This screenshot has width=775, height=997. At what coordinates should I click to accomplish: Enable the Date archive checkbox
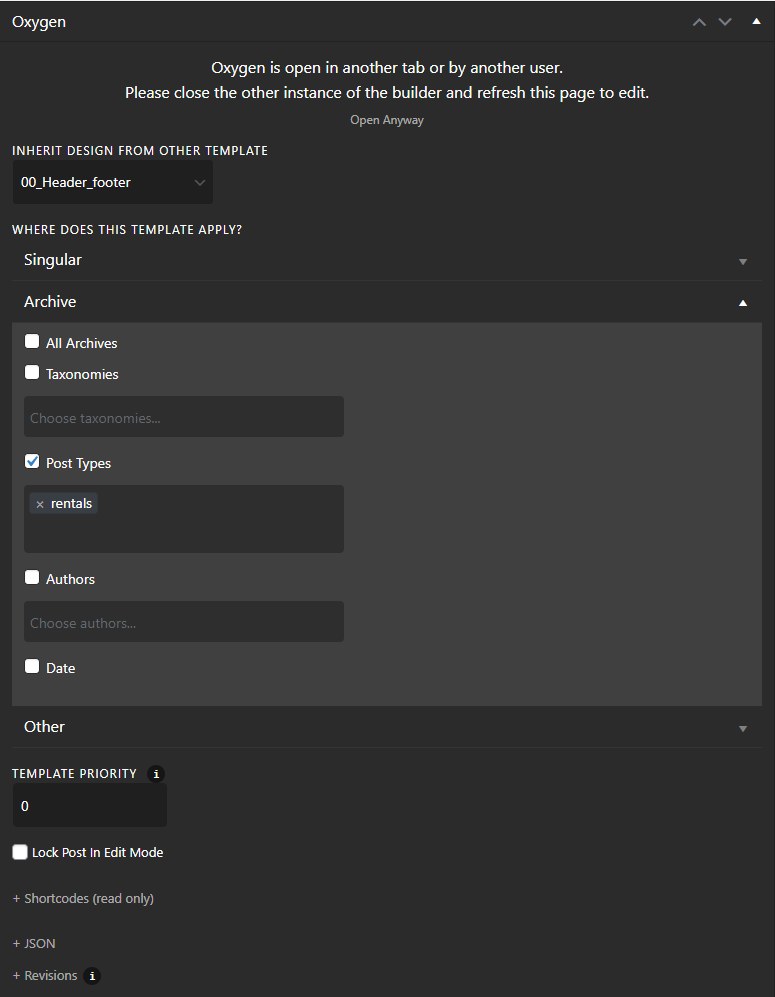32,666
